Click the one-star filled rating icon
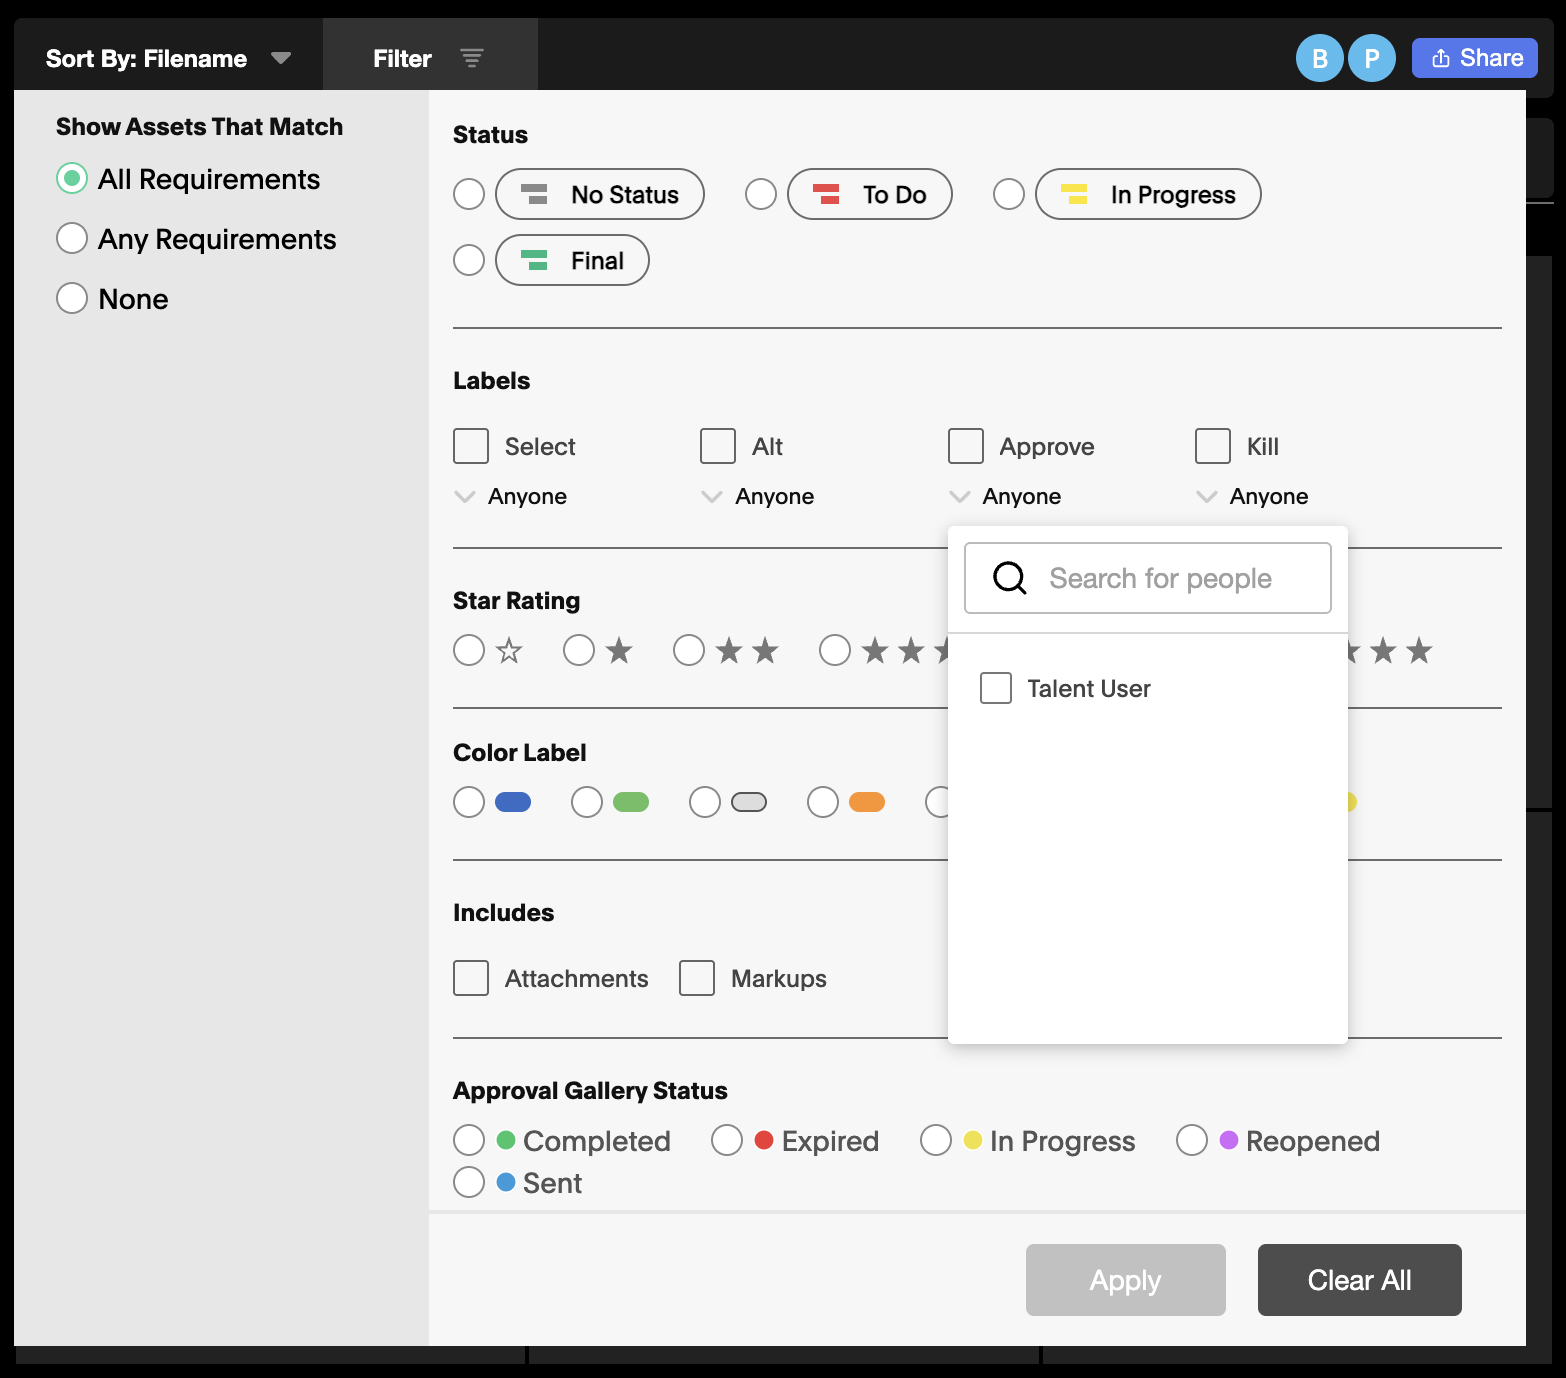The width and height of the screenshot is (1566, 1378). point(620,651)
